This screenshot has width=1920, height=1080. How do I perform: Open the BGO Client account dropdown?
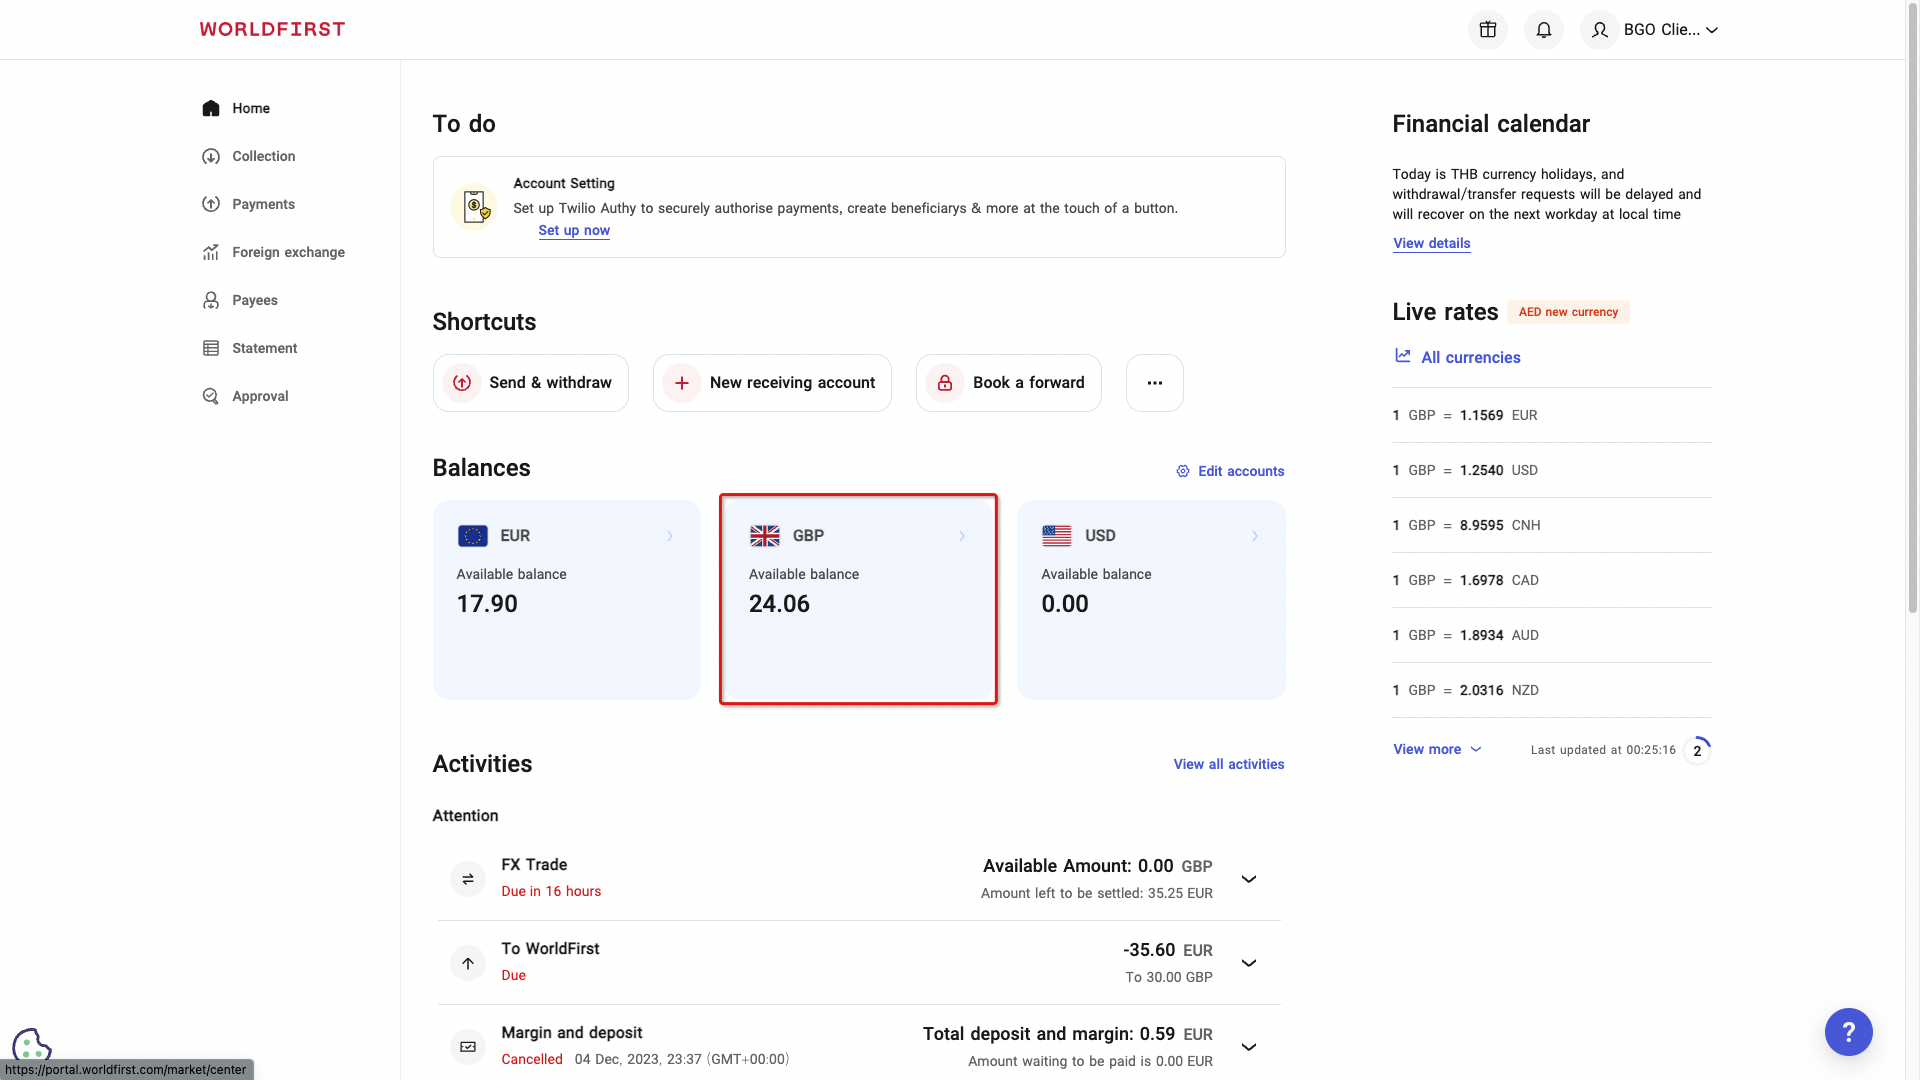1670,30
